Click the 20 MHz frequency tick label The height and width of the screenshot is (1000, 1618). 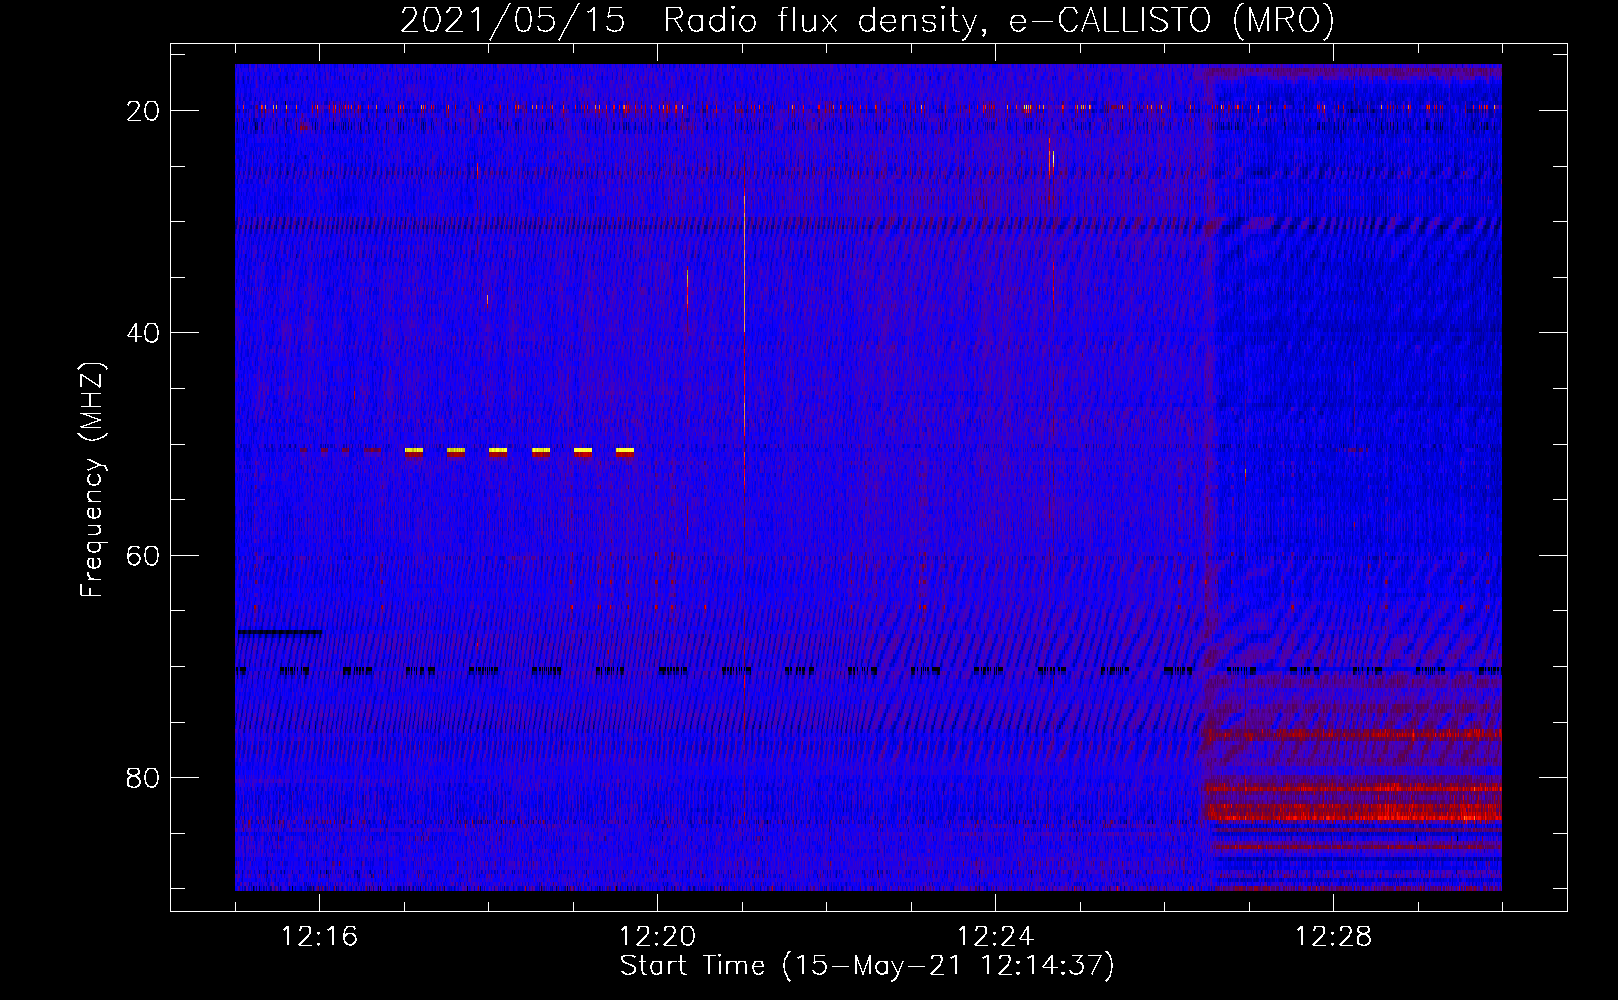coord(143,110)
